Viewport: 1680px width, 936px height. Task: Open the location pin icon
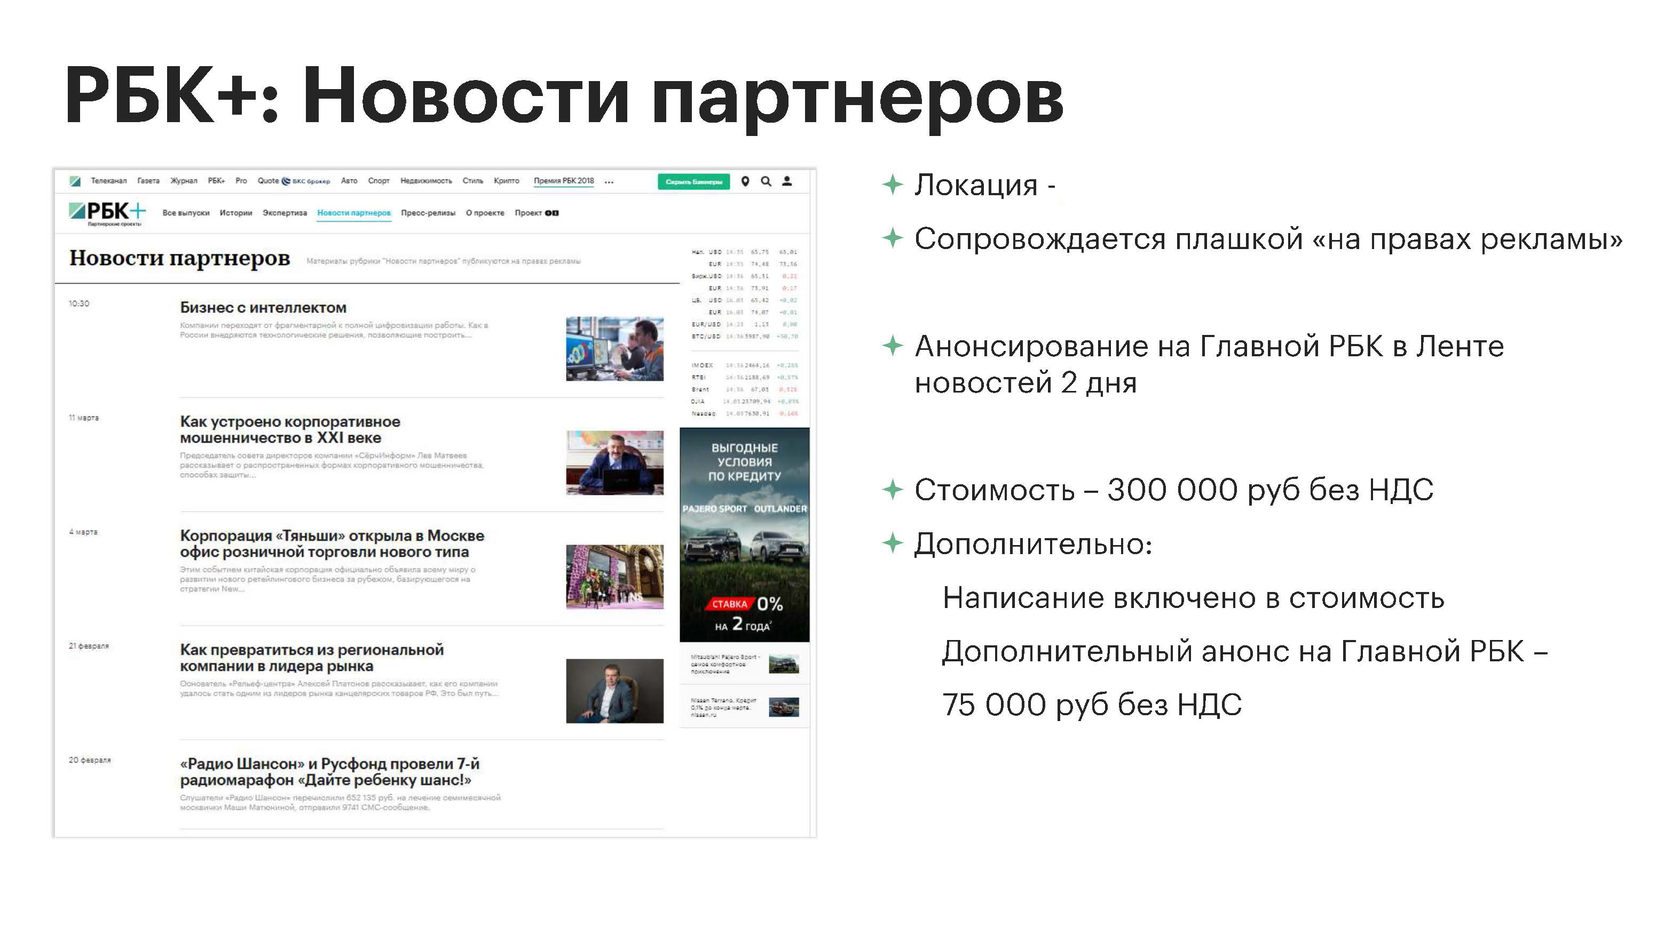tap(745, 181)
